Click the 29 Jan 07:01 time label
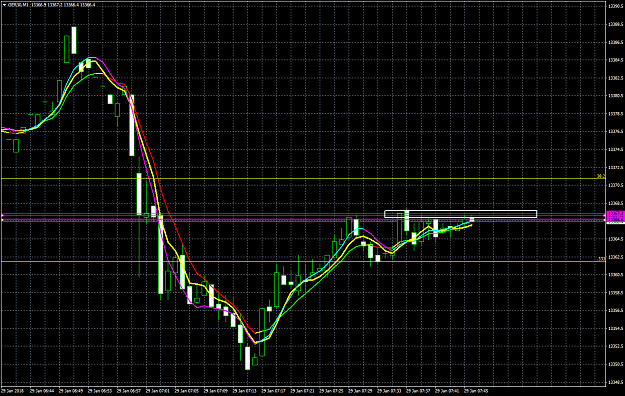Viewport: 625px width, 396px height. tap(157, 391)
